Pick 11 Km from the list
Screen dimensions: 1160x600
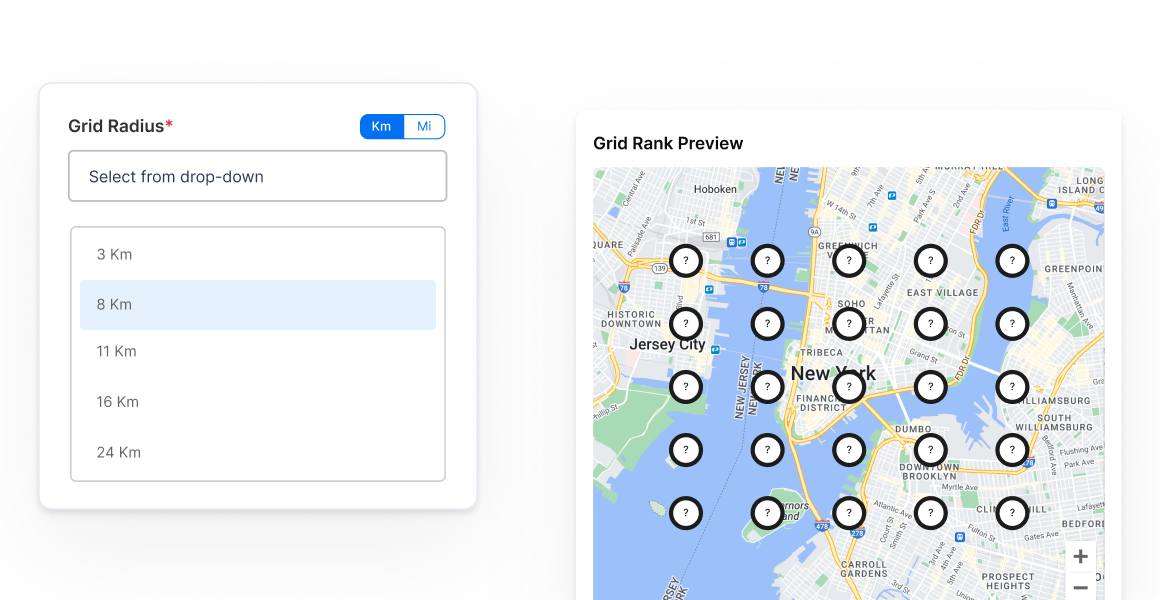(x=257, y=351)
